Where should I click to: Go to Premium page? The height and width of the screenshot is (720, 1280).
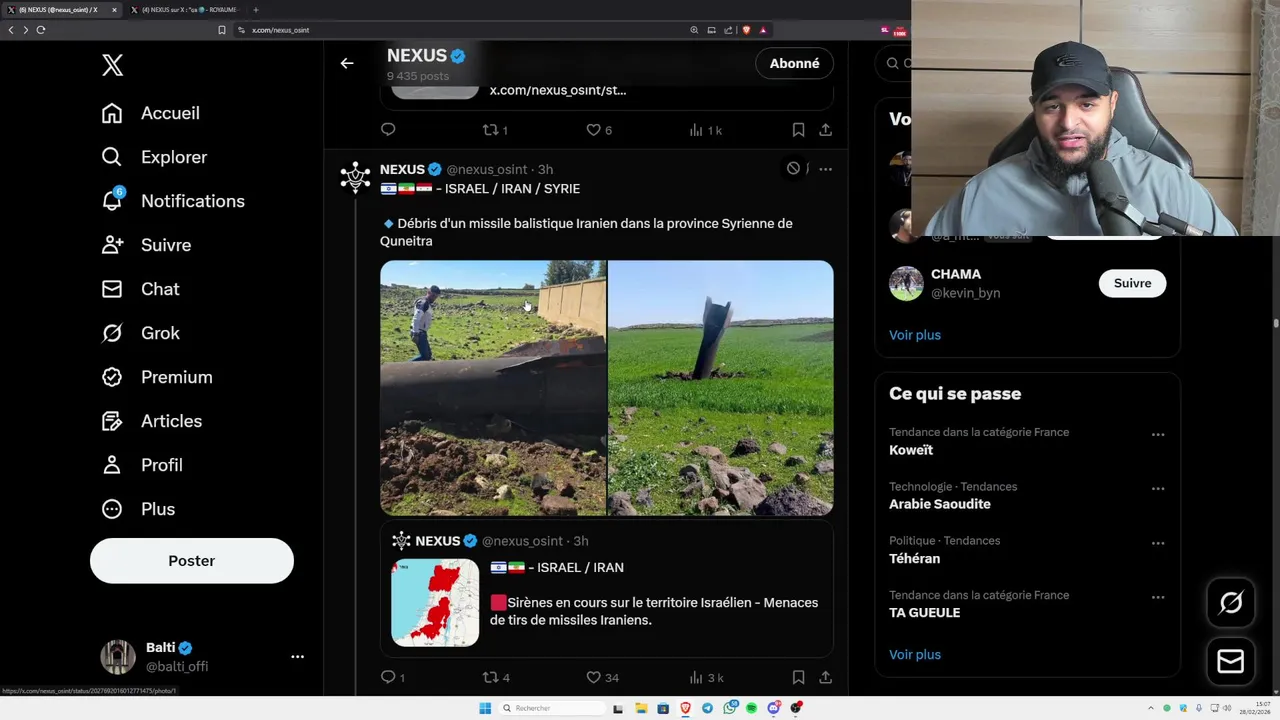(157, 377)
